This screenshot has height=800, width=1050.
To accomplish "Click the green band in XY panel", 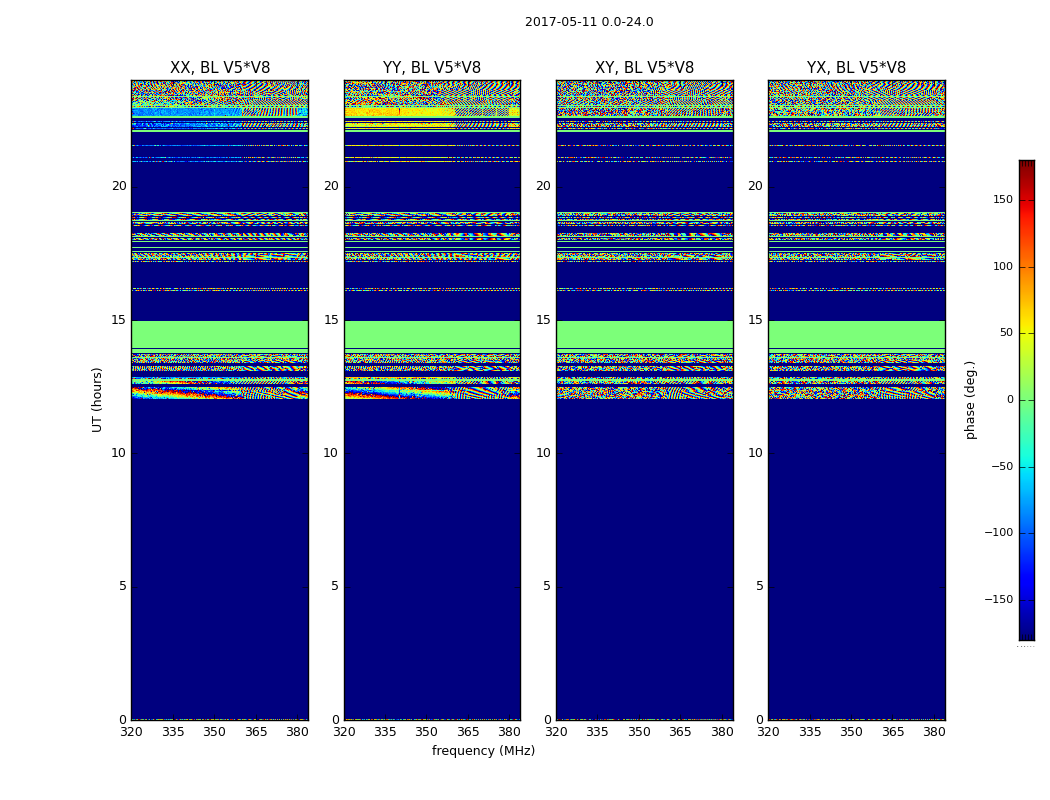I will 644,334.
